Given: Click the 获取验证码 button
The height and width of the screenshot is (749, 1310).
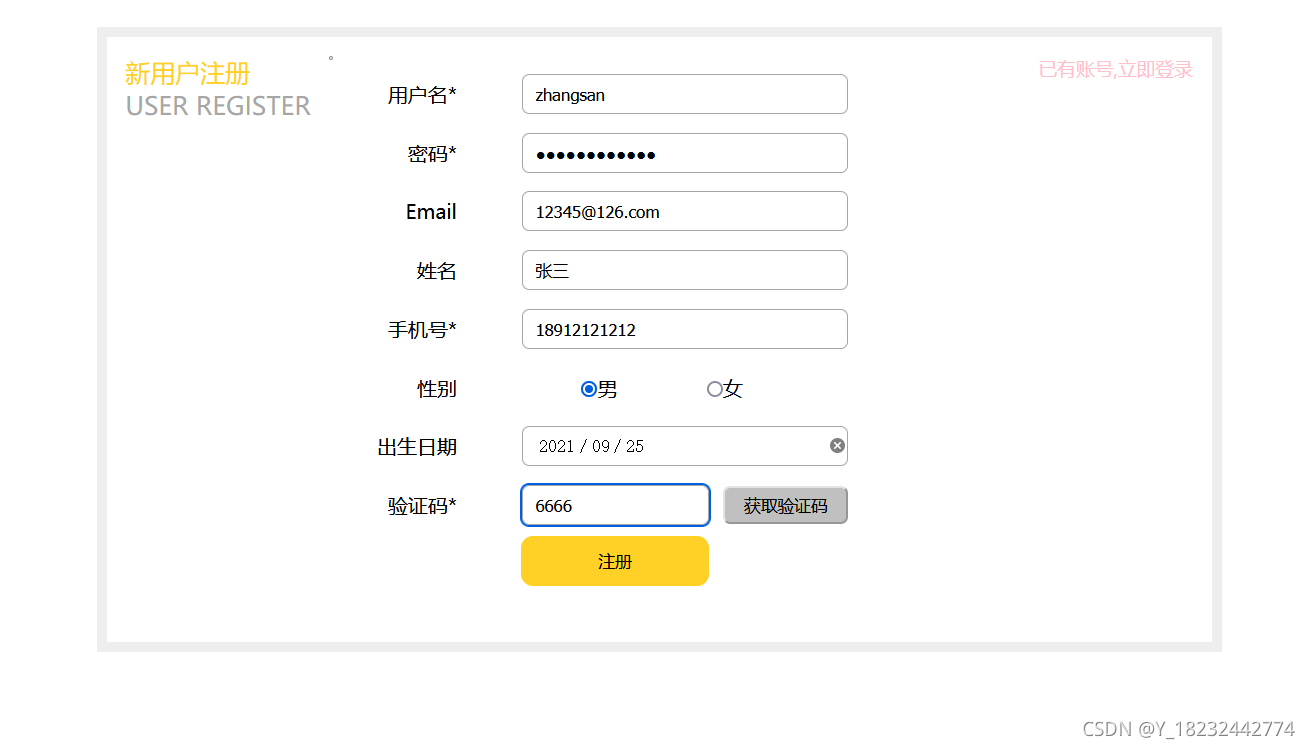Looking at the screenshot, I should [x=786, y=506].
